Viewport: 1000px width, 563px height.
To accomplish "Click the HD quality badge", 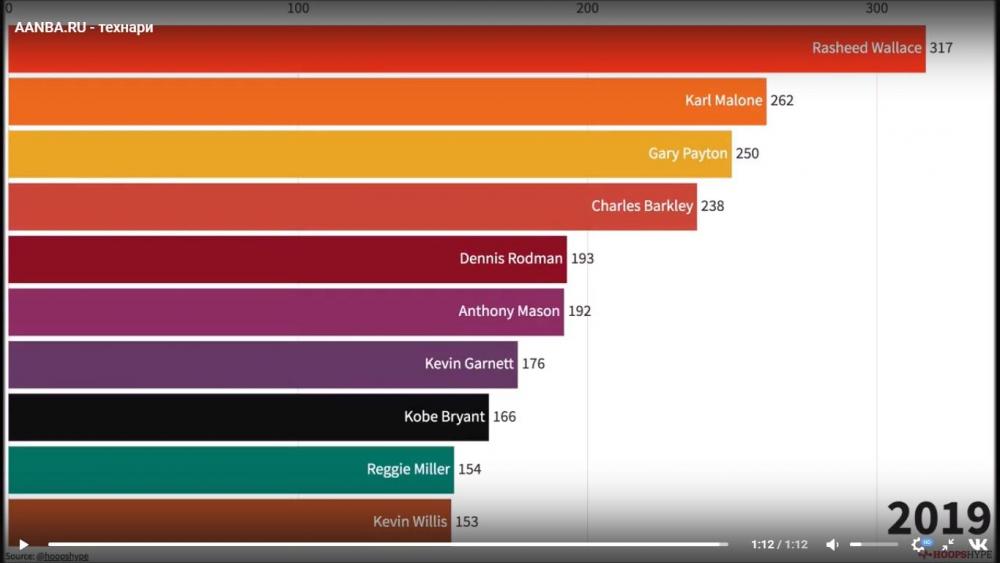I will pyautogui.click(x=927, y=541).
